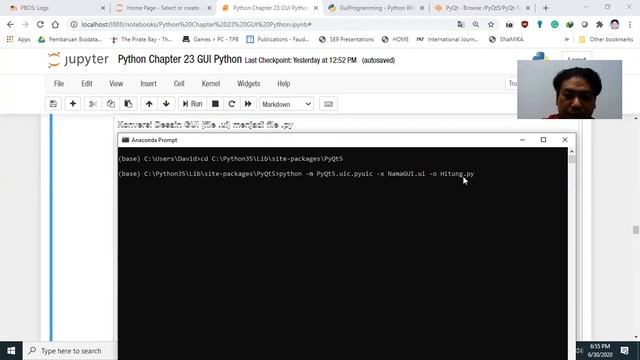Screen dimensions: 640x360
Task: Interrupt the kernel with stop icon
Action: tap(215, 104)
